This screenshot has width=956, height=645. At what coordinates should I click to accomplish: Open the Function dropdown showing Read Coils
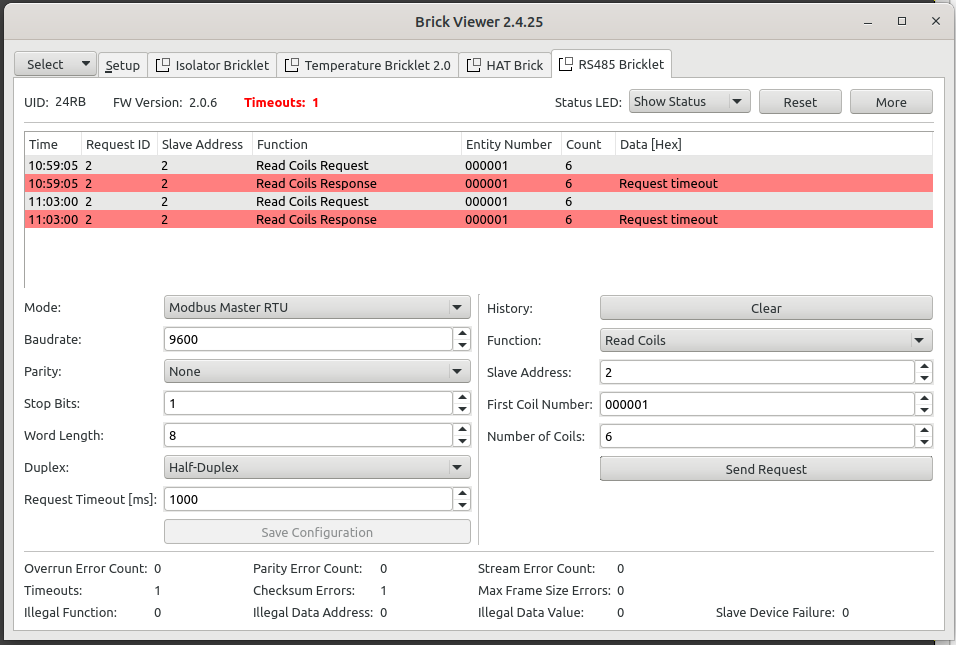click(x=766, y=340)
